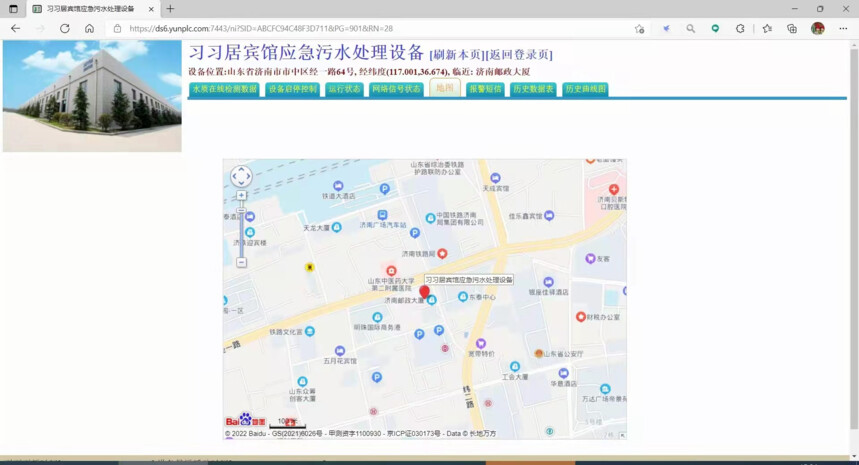
Task: Click the 明珠国际商务港 marker
Action: (377, 317)
